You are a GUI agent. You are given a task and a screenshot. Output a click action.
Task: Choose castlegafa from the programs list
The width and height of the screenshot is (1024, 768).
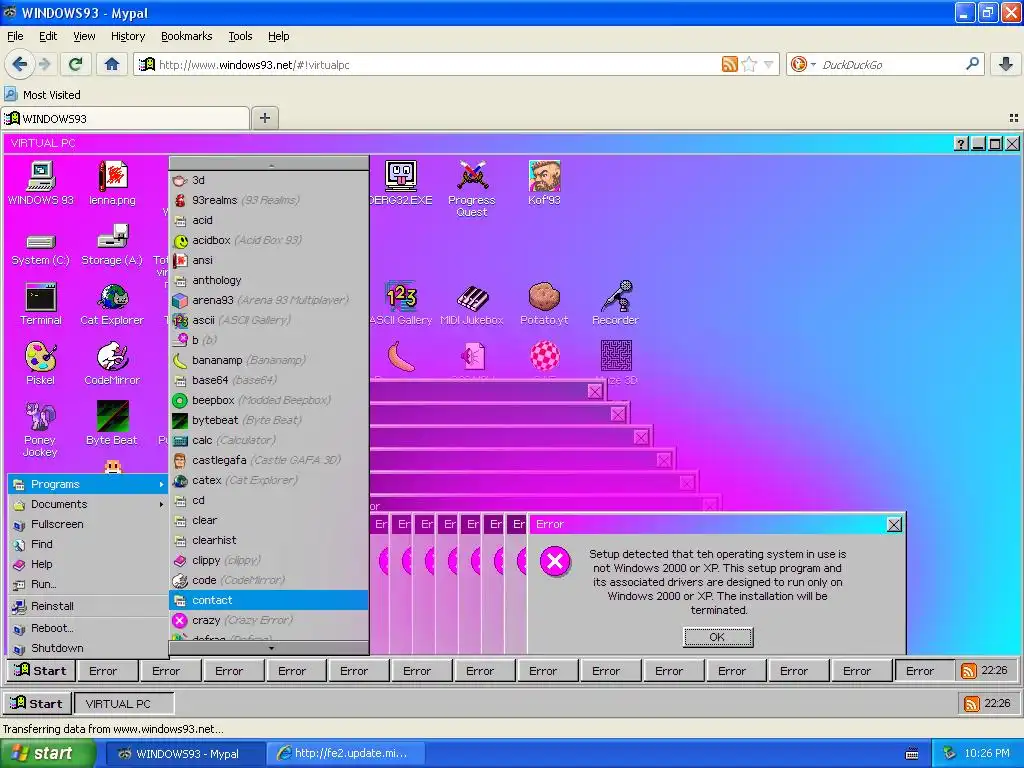(x=268, y=460)
